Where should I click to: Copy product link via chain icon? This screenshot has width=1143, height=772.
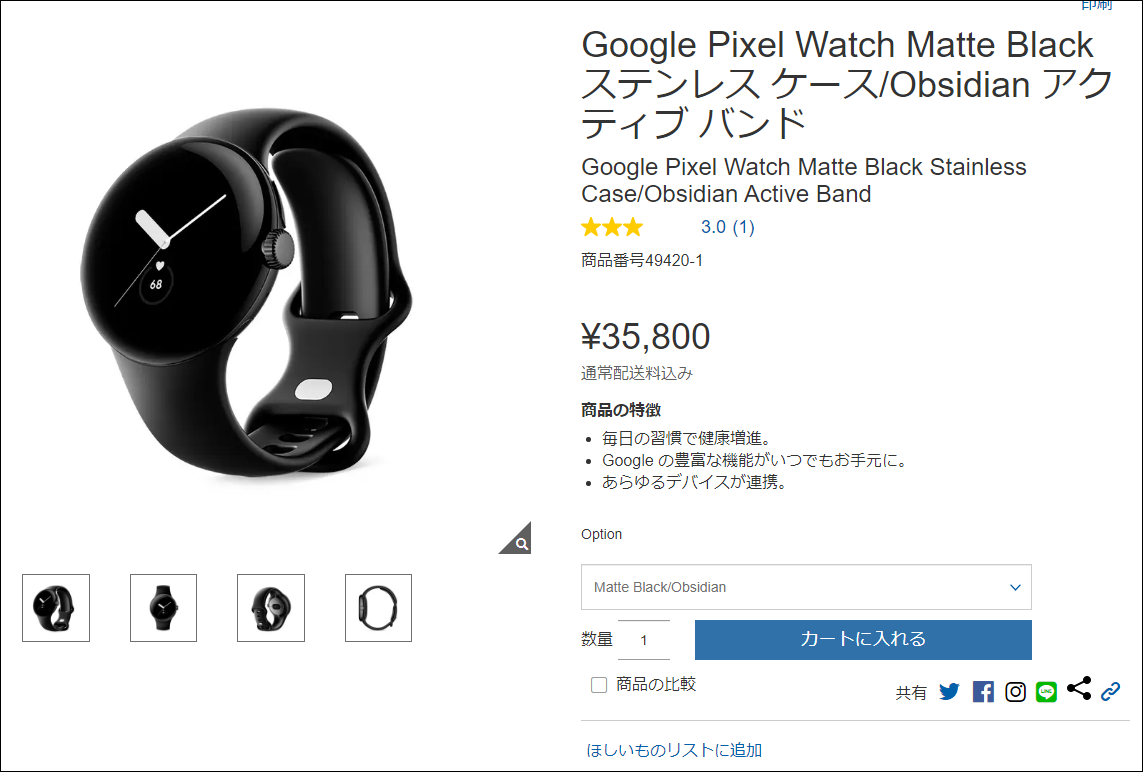coord(1110,691)
